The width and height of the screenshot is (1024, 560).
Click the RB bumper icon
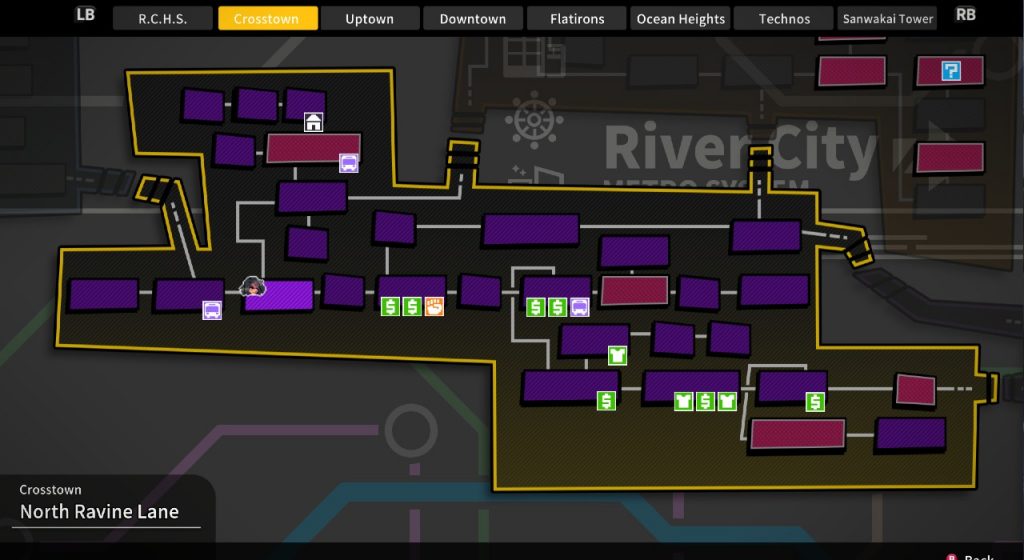click(x=965, y=14)
